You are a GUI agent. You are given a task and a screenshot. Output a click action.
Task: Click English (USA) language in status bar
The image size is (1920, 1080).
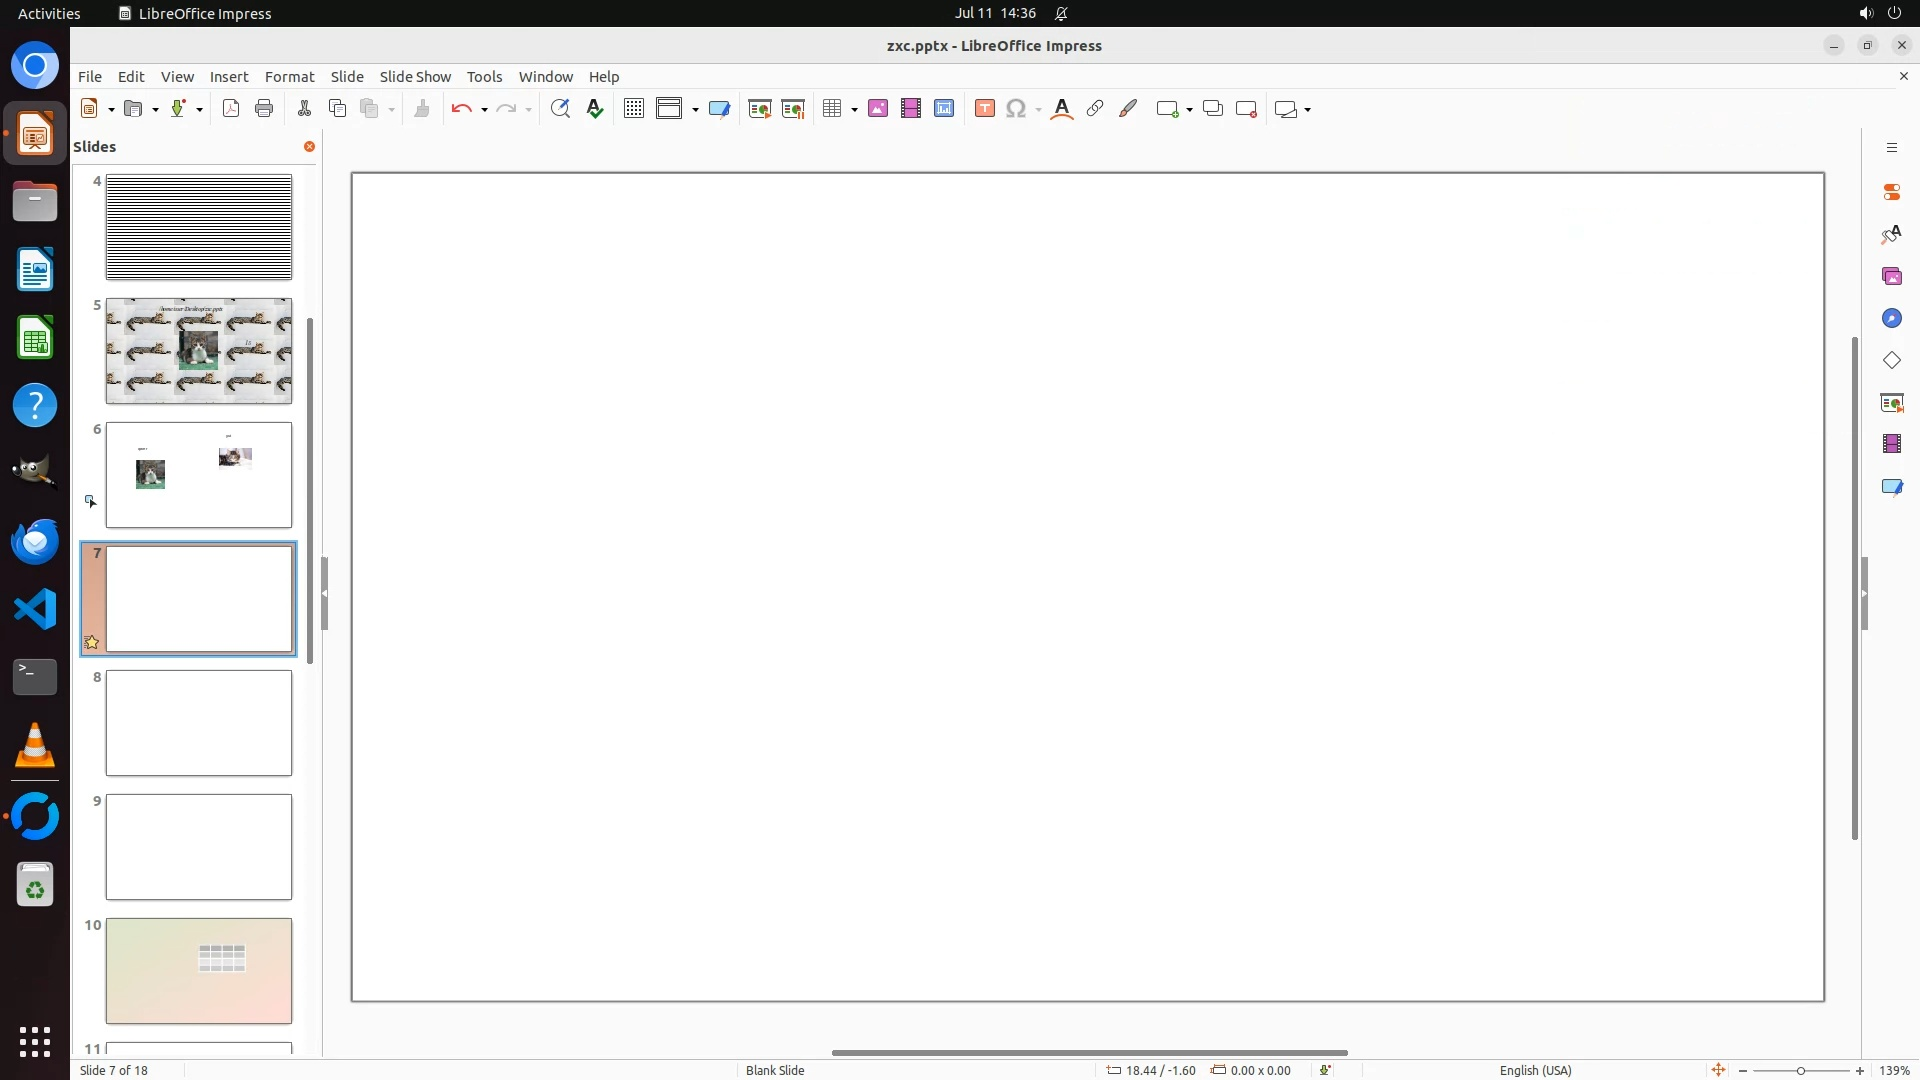click(1535, 1070)
